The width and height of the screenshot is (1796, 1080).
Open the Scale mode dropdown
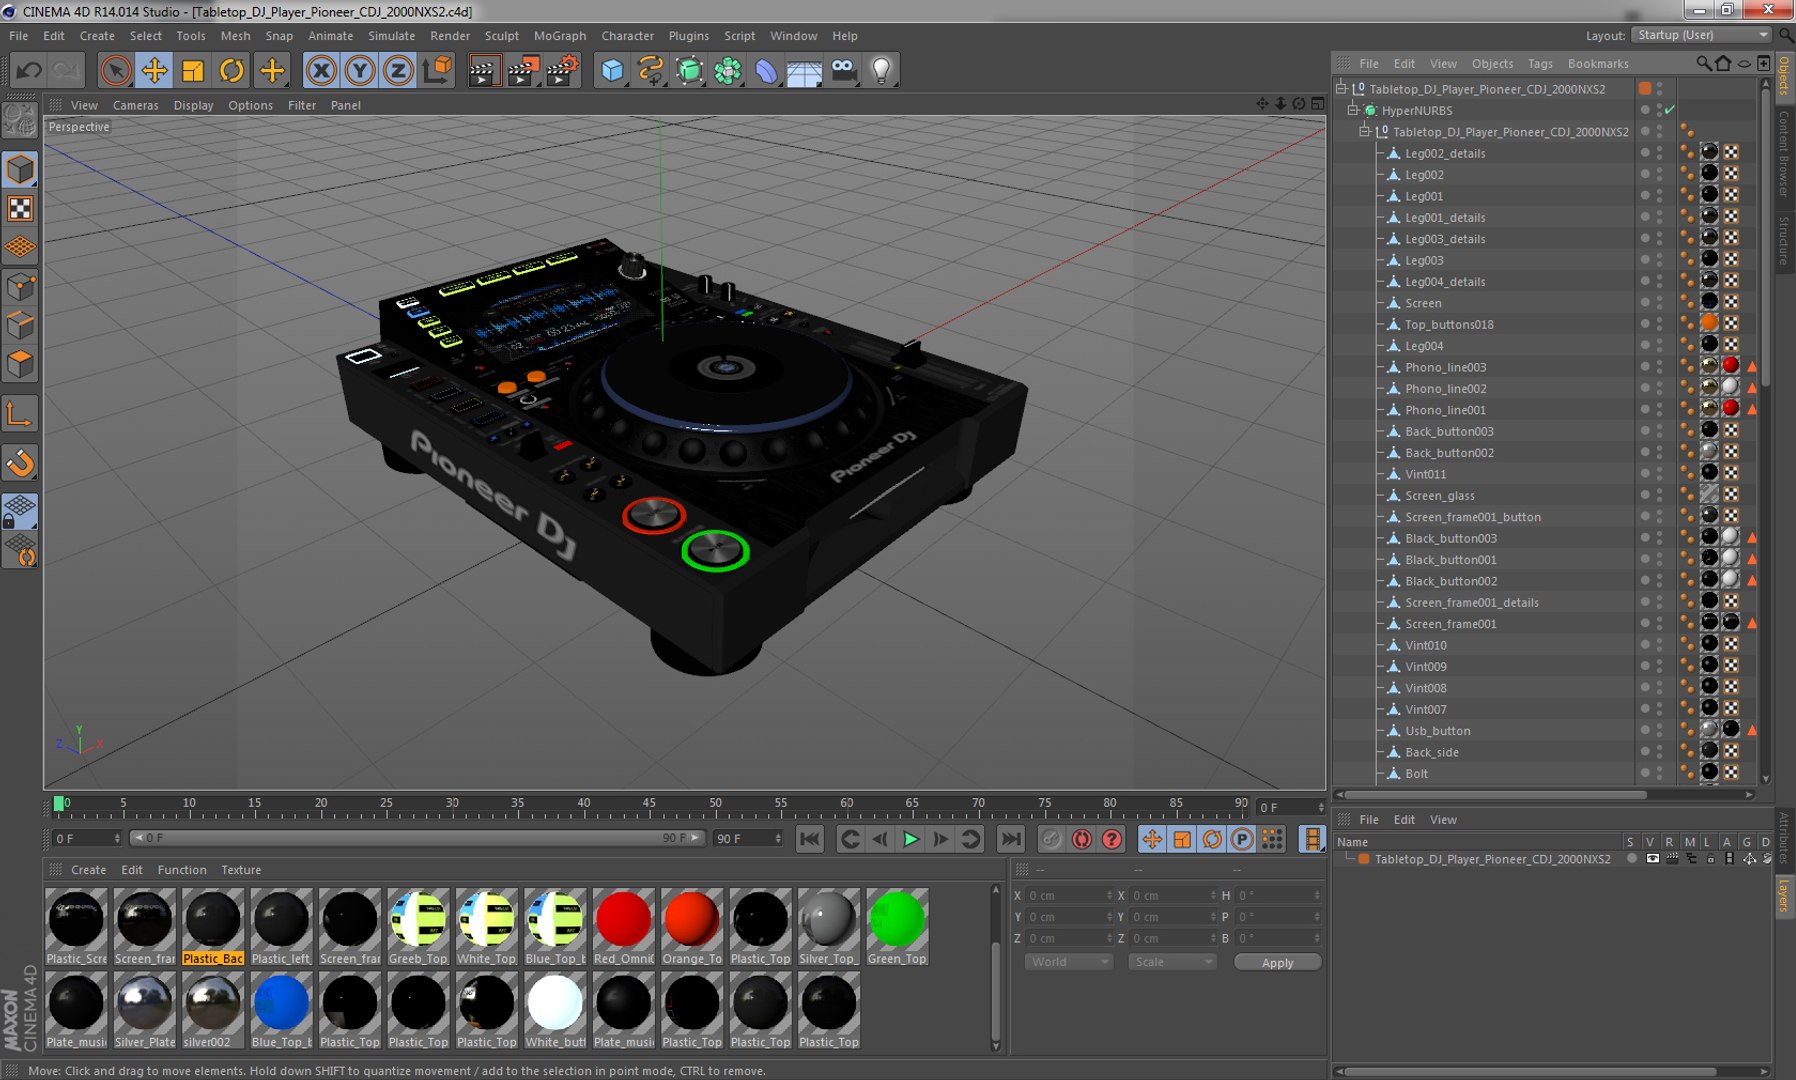1172,962
